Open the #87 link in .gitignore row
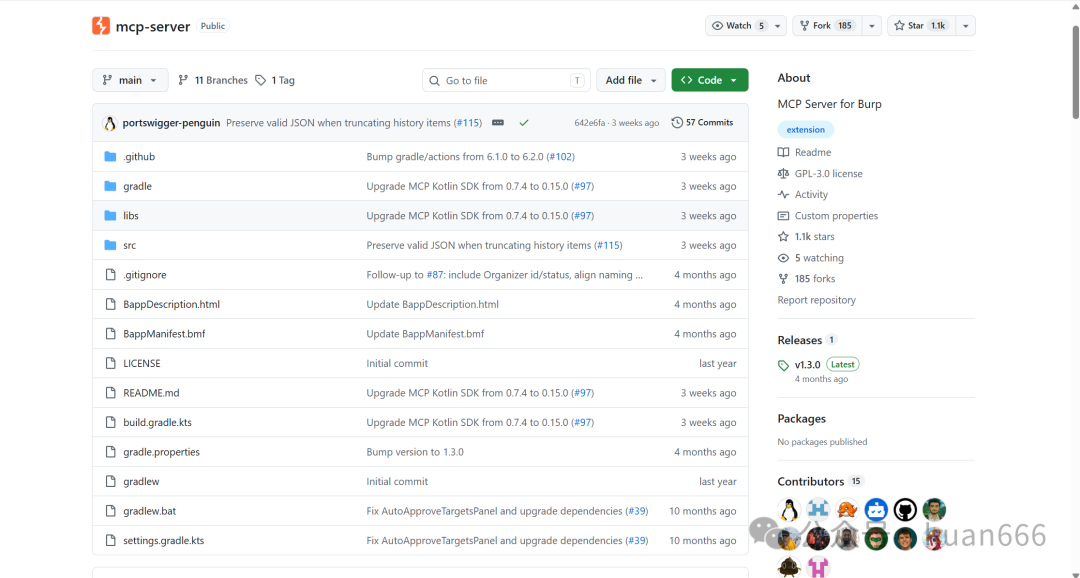 pos(435,275)
